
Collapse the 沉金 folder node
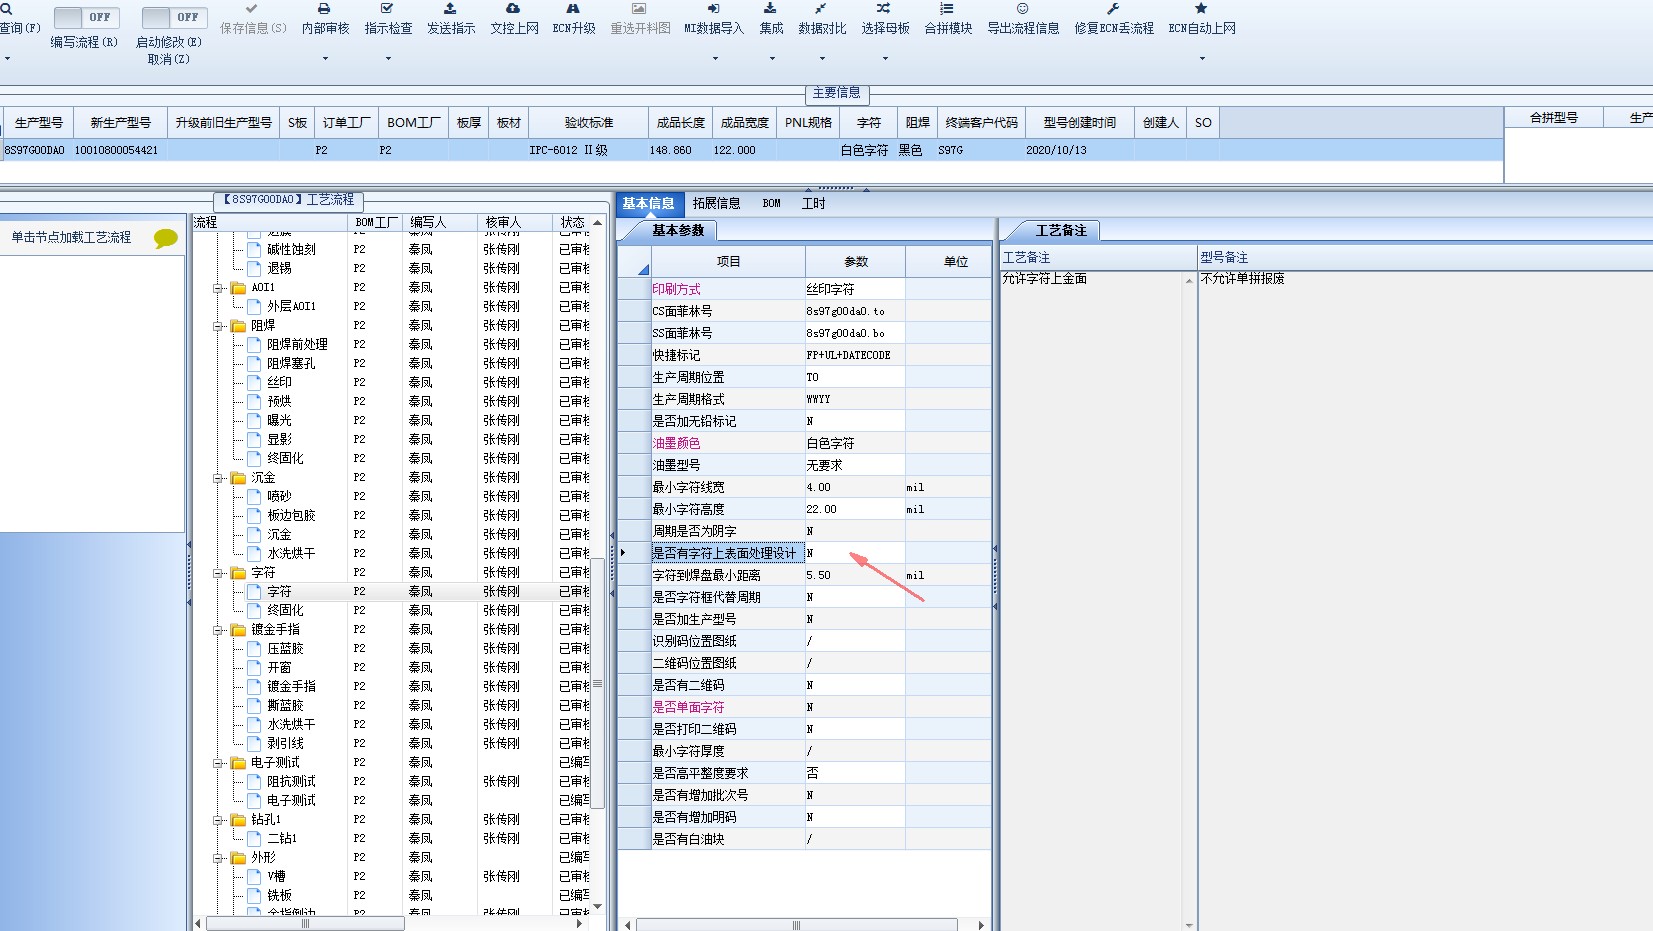point(218,478)
